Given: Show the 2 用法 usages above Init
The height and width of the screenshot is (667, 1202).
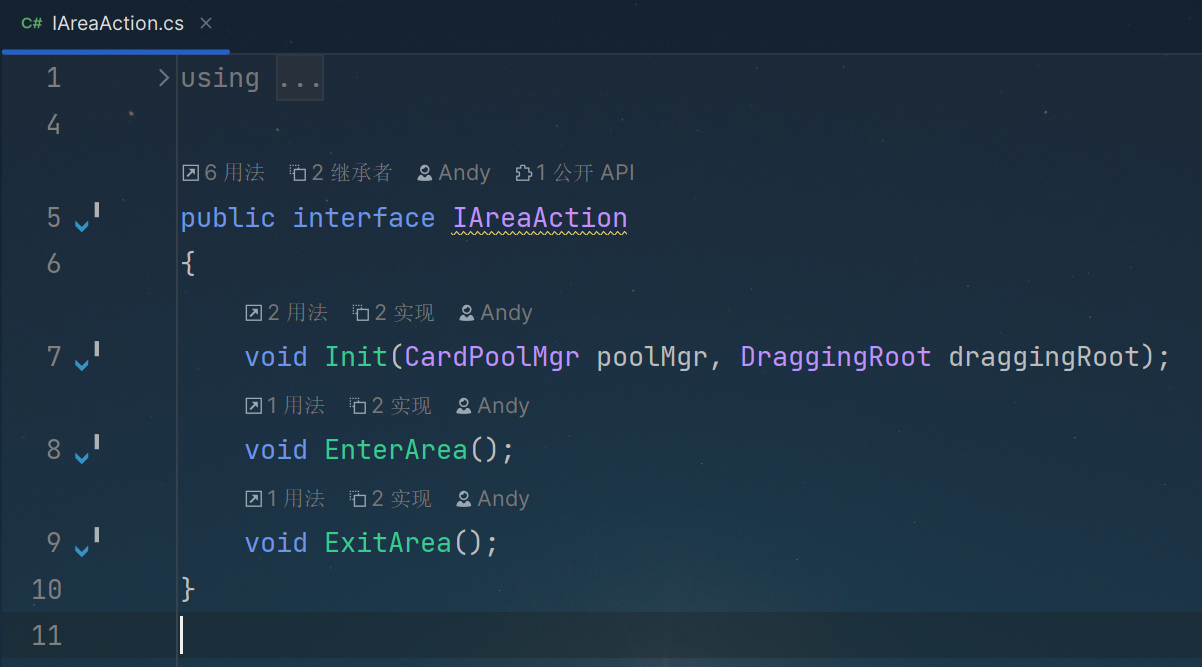Looking at the screenshot, I should [x=287, y=313].
